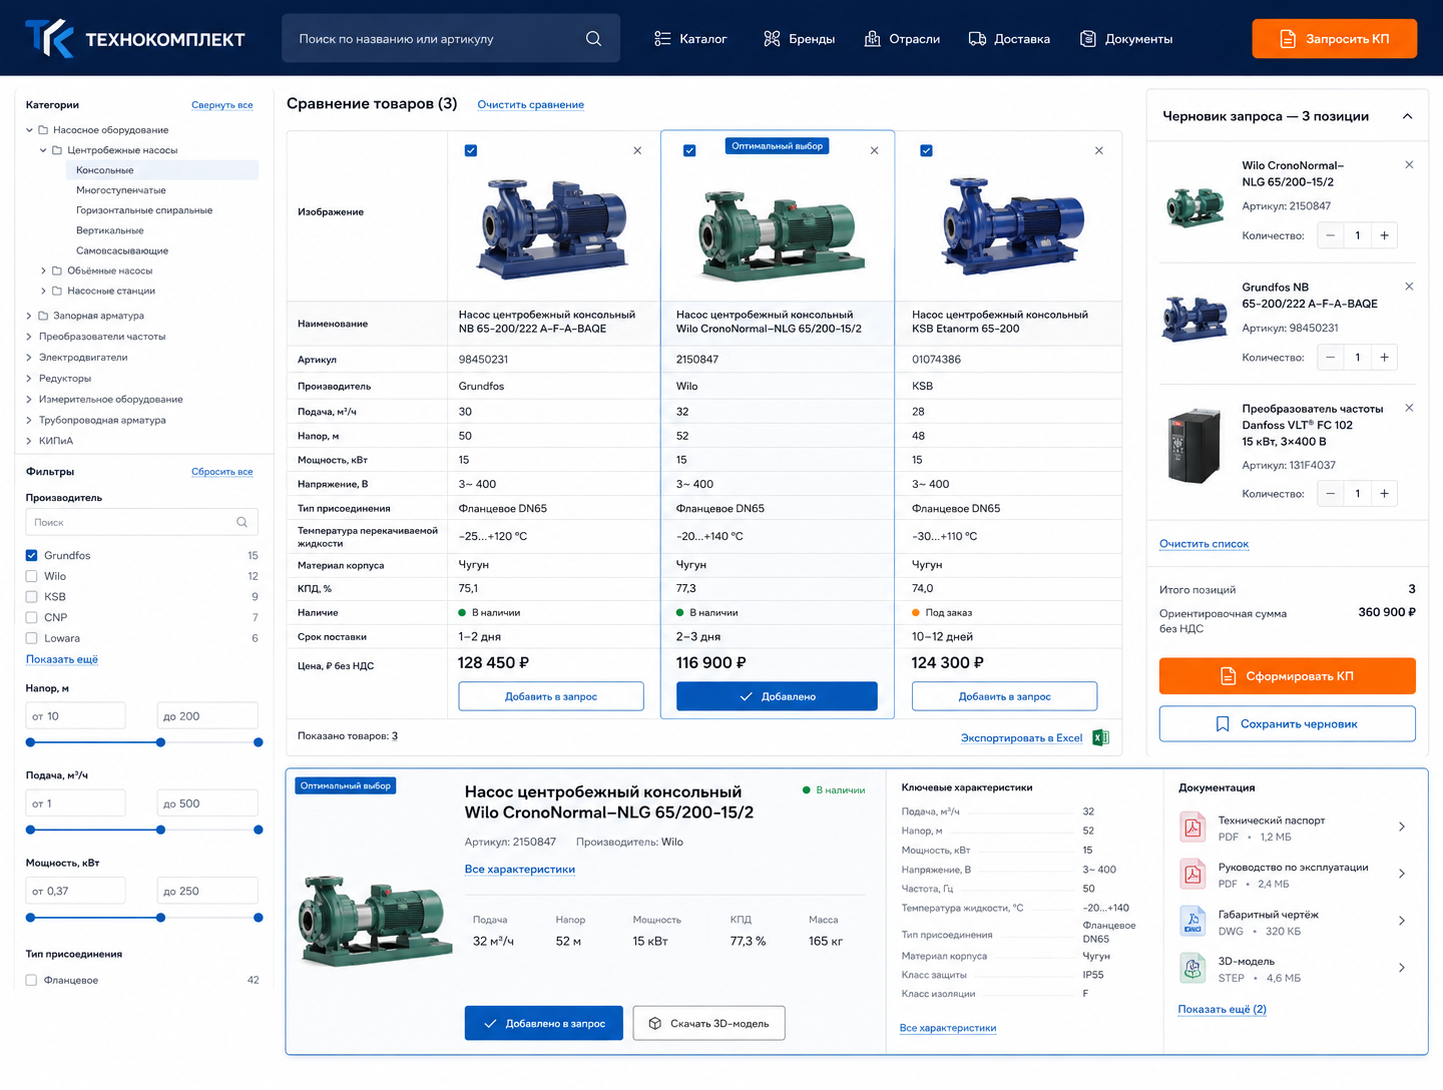Uncheck the Grundfos NB comparison checkbox
Screen dimensions: 1443x1090
pyautogui.click(x=471, y=151)
